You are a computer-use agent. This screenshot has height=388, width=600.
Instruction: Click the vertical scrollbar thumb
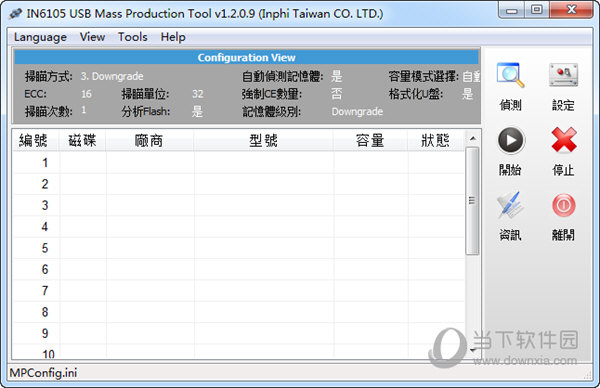(472, 201)
